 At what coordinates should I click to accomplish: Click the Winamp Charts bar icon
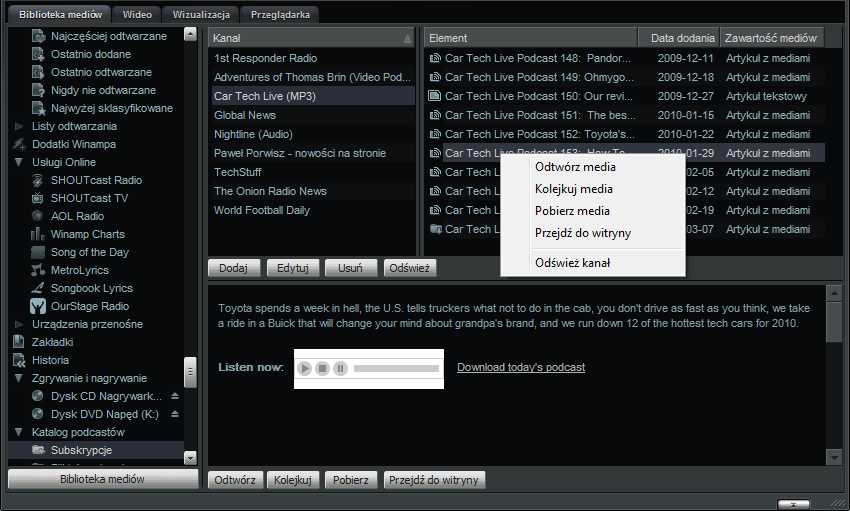[x=37, y=234]
